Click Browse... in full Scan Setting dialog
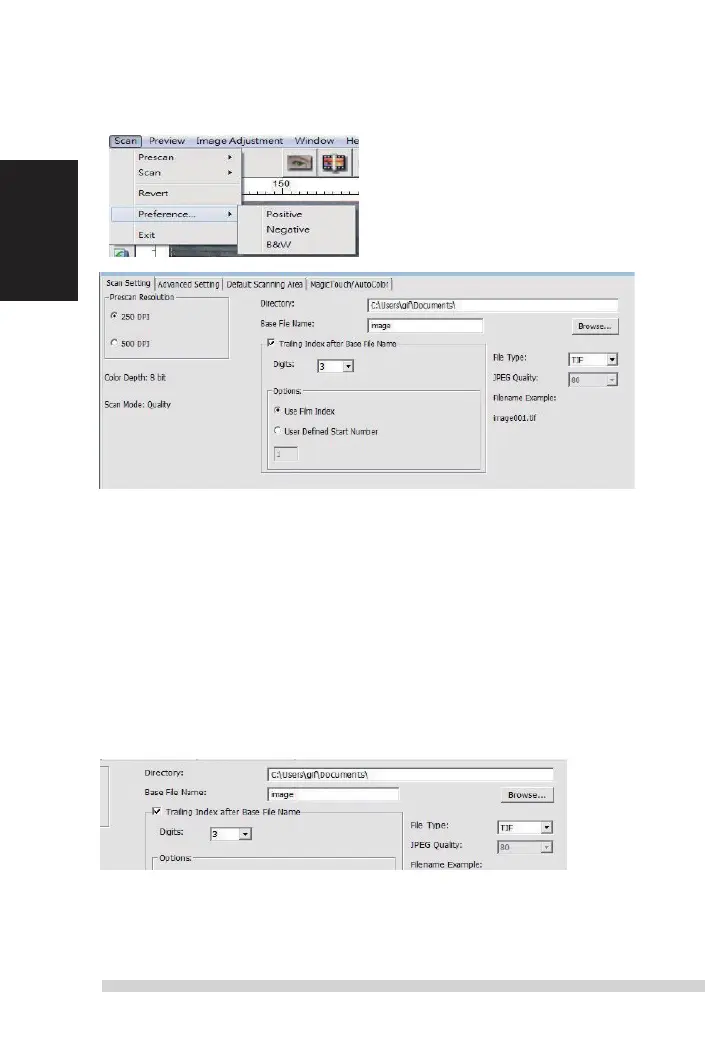The height and width of the screenshot is (1038, 705). point(595,326)
